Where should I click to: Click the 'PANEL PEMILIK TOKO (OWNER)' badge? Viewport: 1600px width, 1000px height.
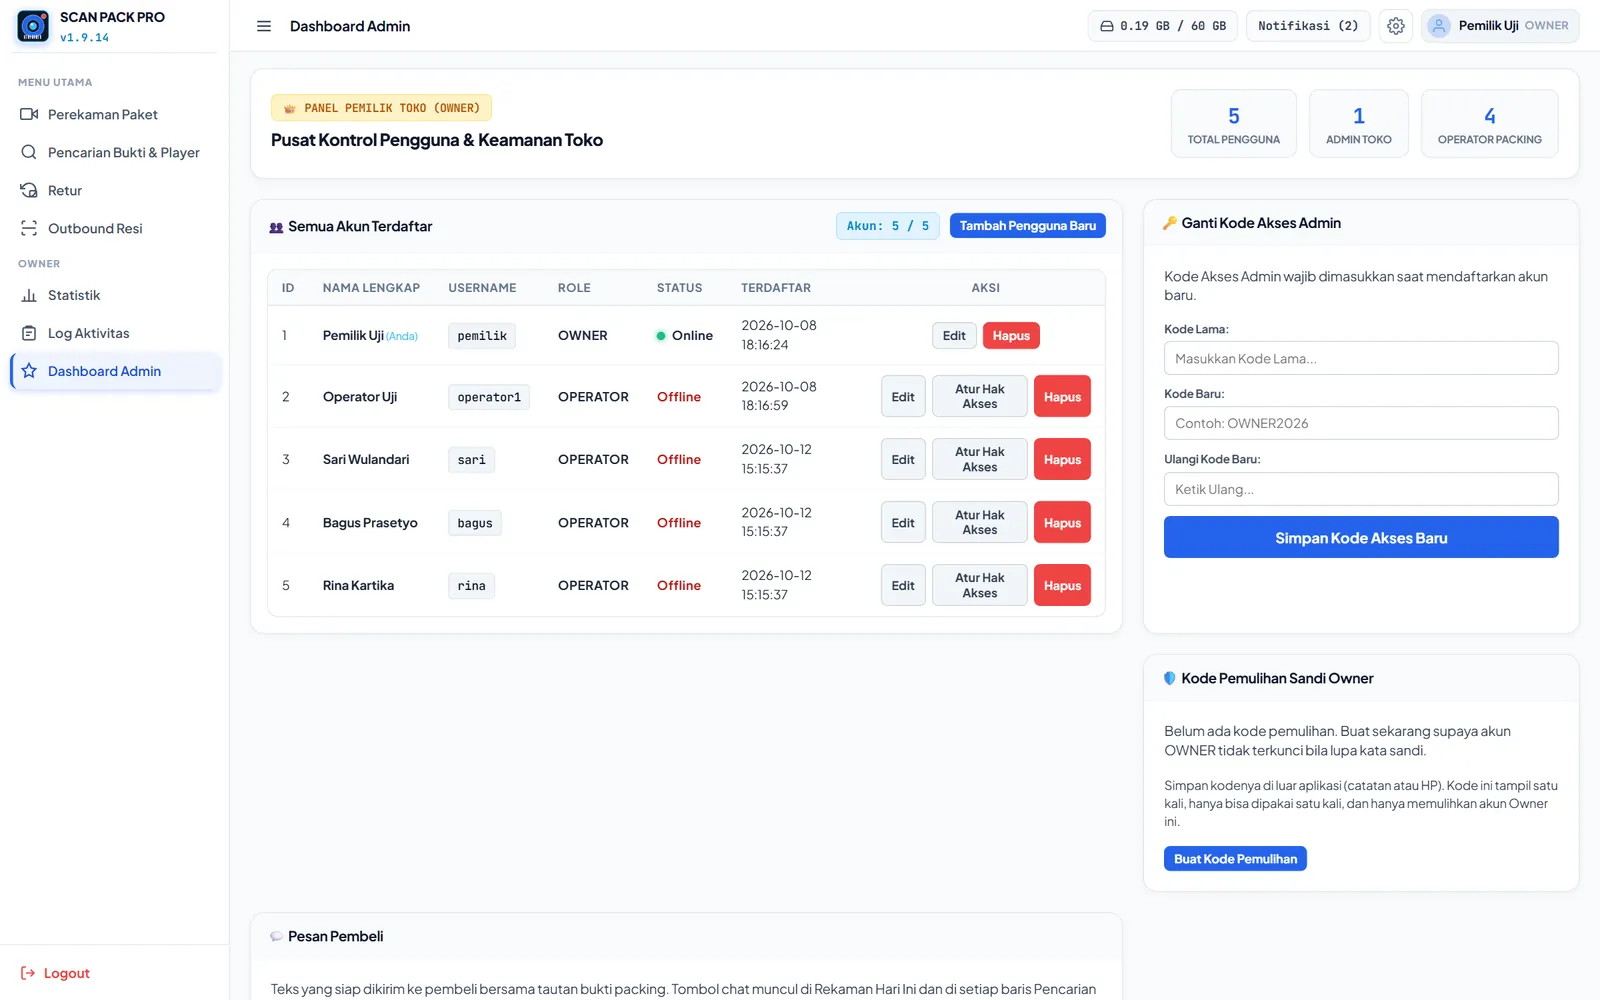tap(381, 108)
